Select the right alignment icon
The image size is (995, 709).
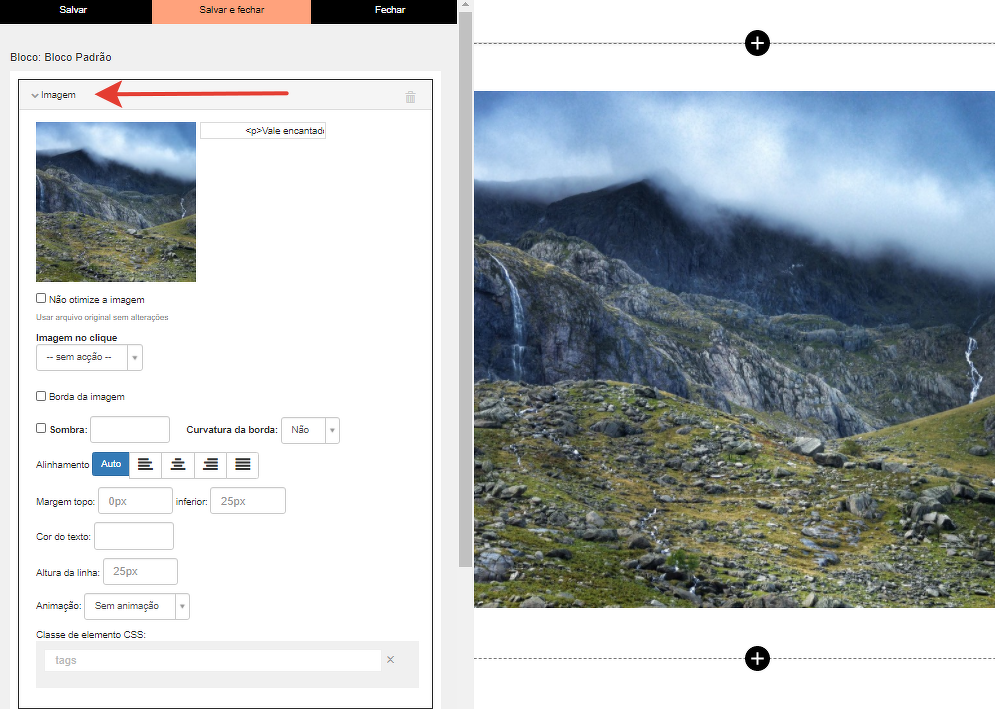pos(210,464)
